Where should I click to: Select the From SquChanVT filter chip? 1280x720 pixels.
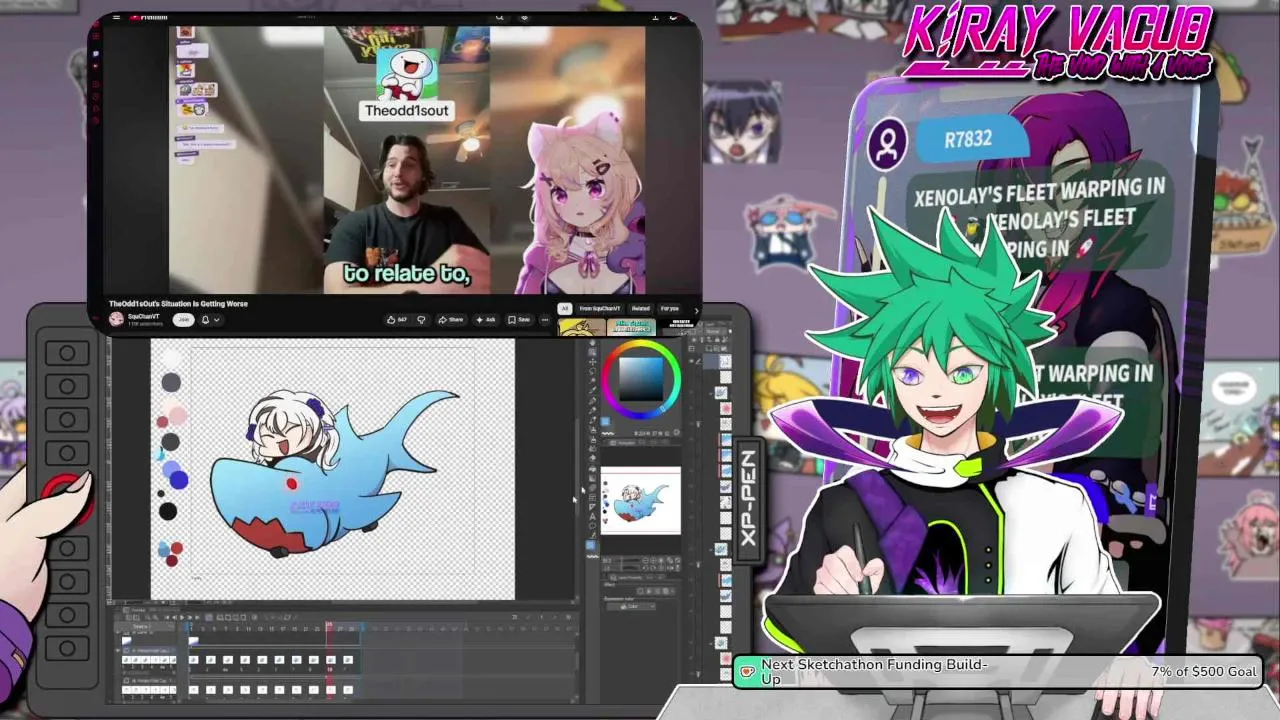600,309
